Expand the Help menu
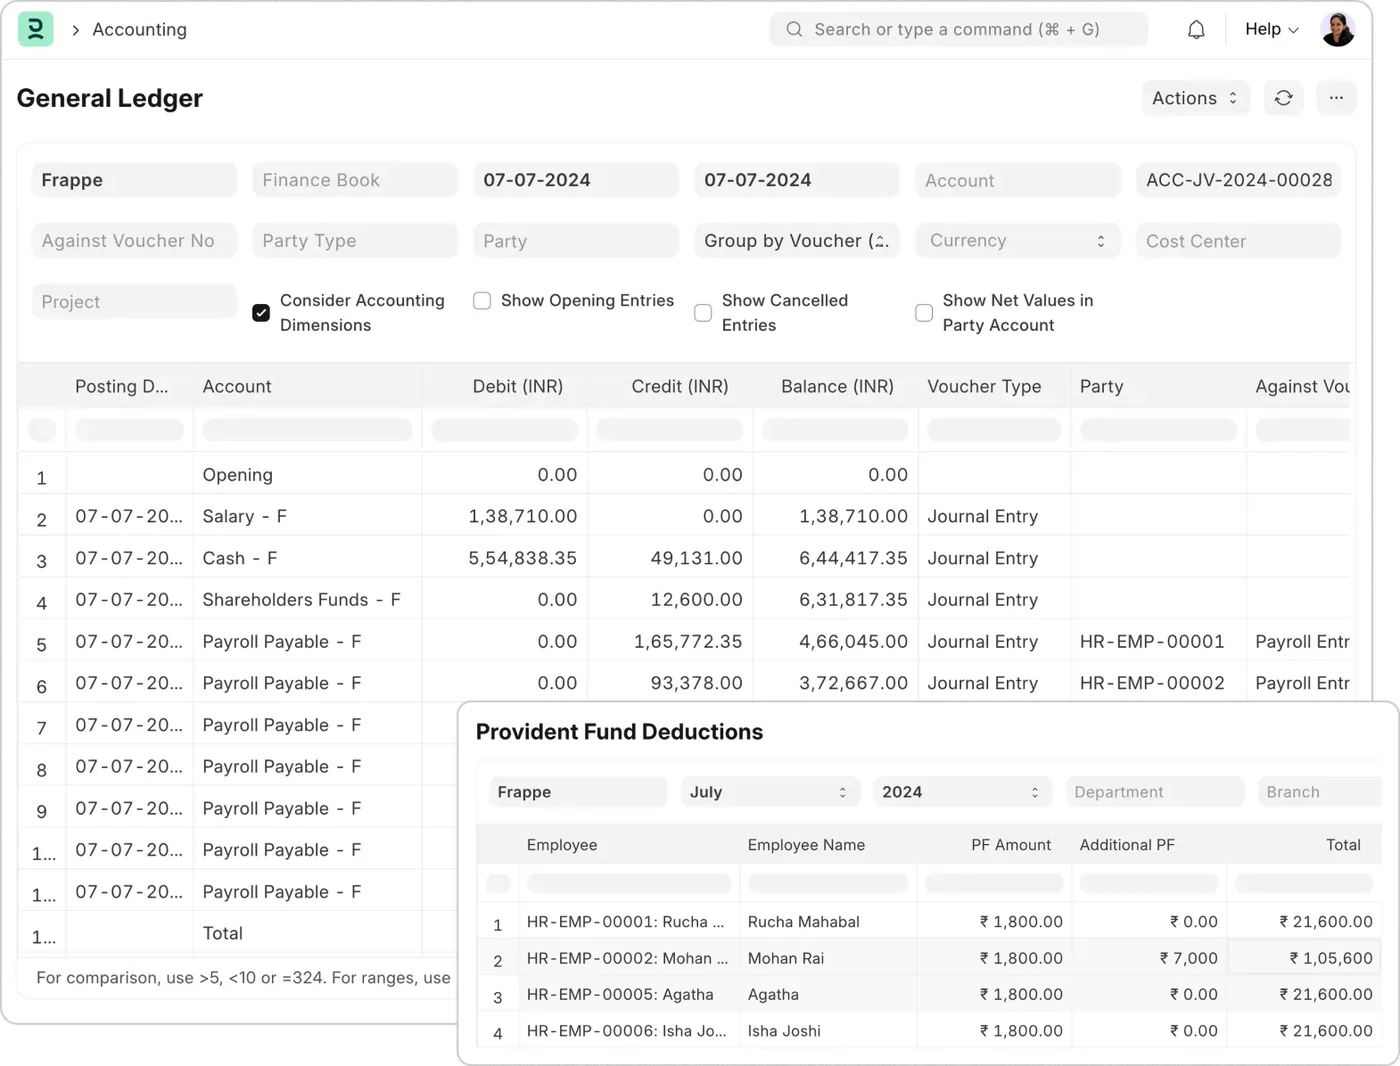The image size is (1400, 1066). pos(1271,30)
